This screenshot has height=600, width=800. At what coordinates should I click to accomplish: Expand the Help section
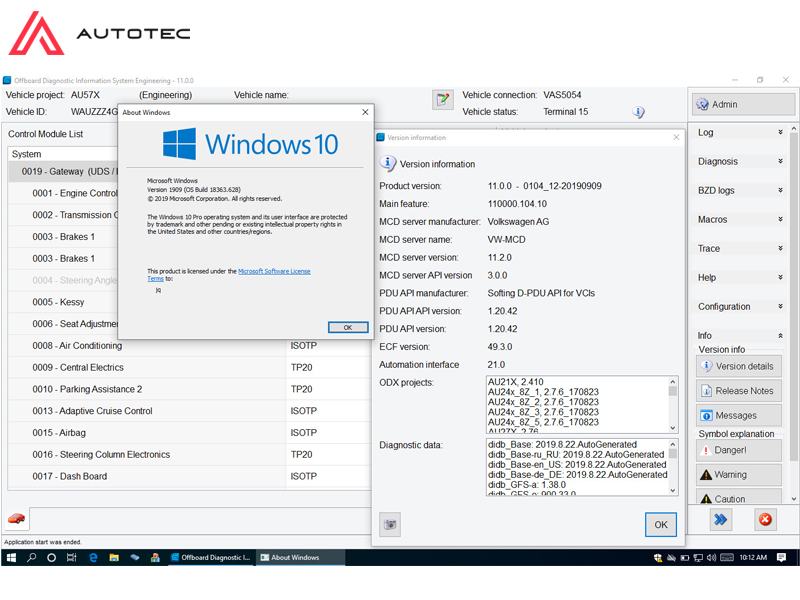pos(740,278)
